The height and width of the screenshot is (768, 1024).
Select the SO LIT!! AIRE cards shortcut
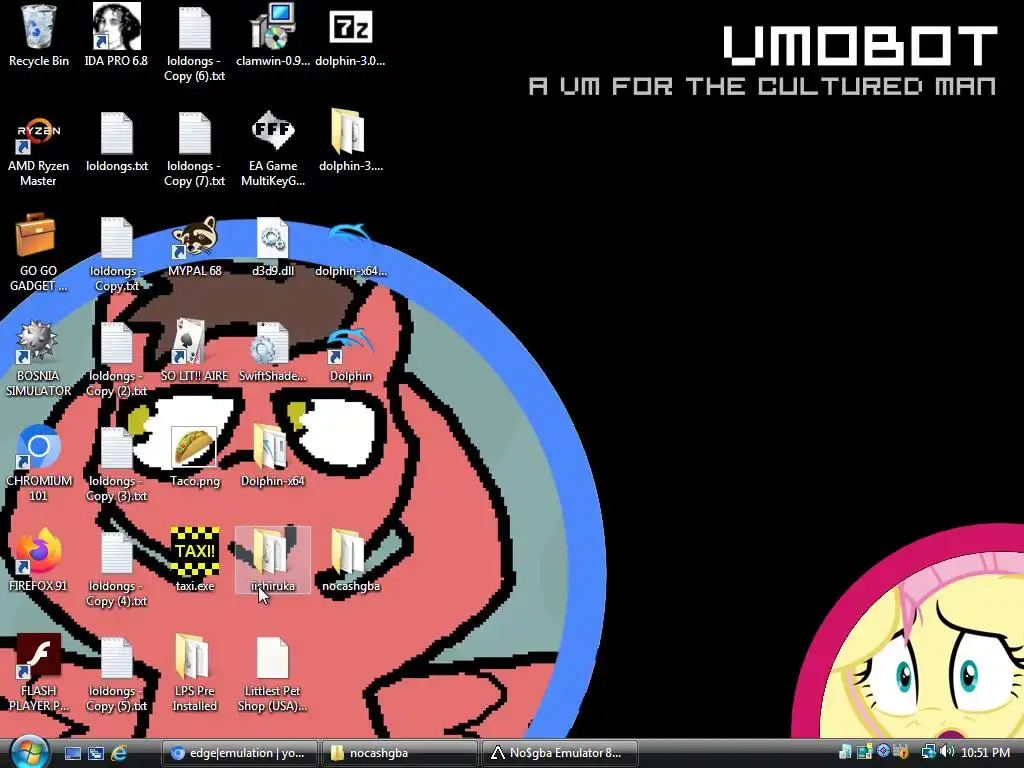tap(195, 352)
